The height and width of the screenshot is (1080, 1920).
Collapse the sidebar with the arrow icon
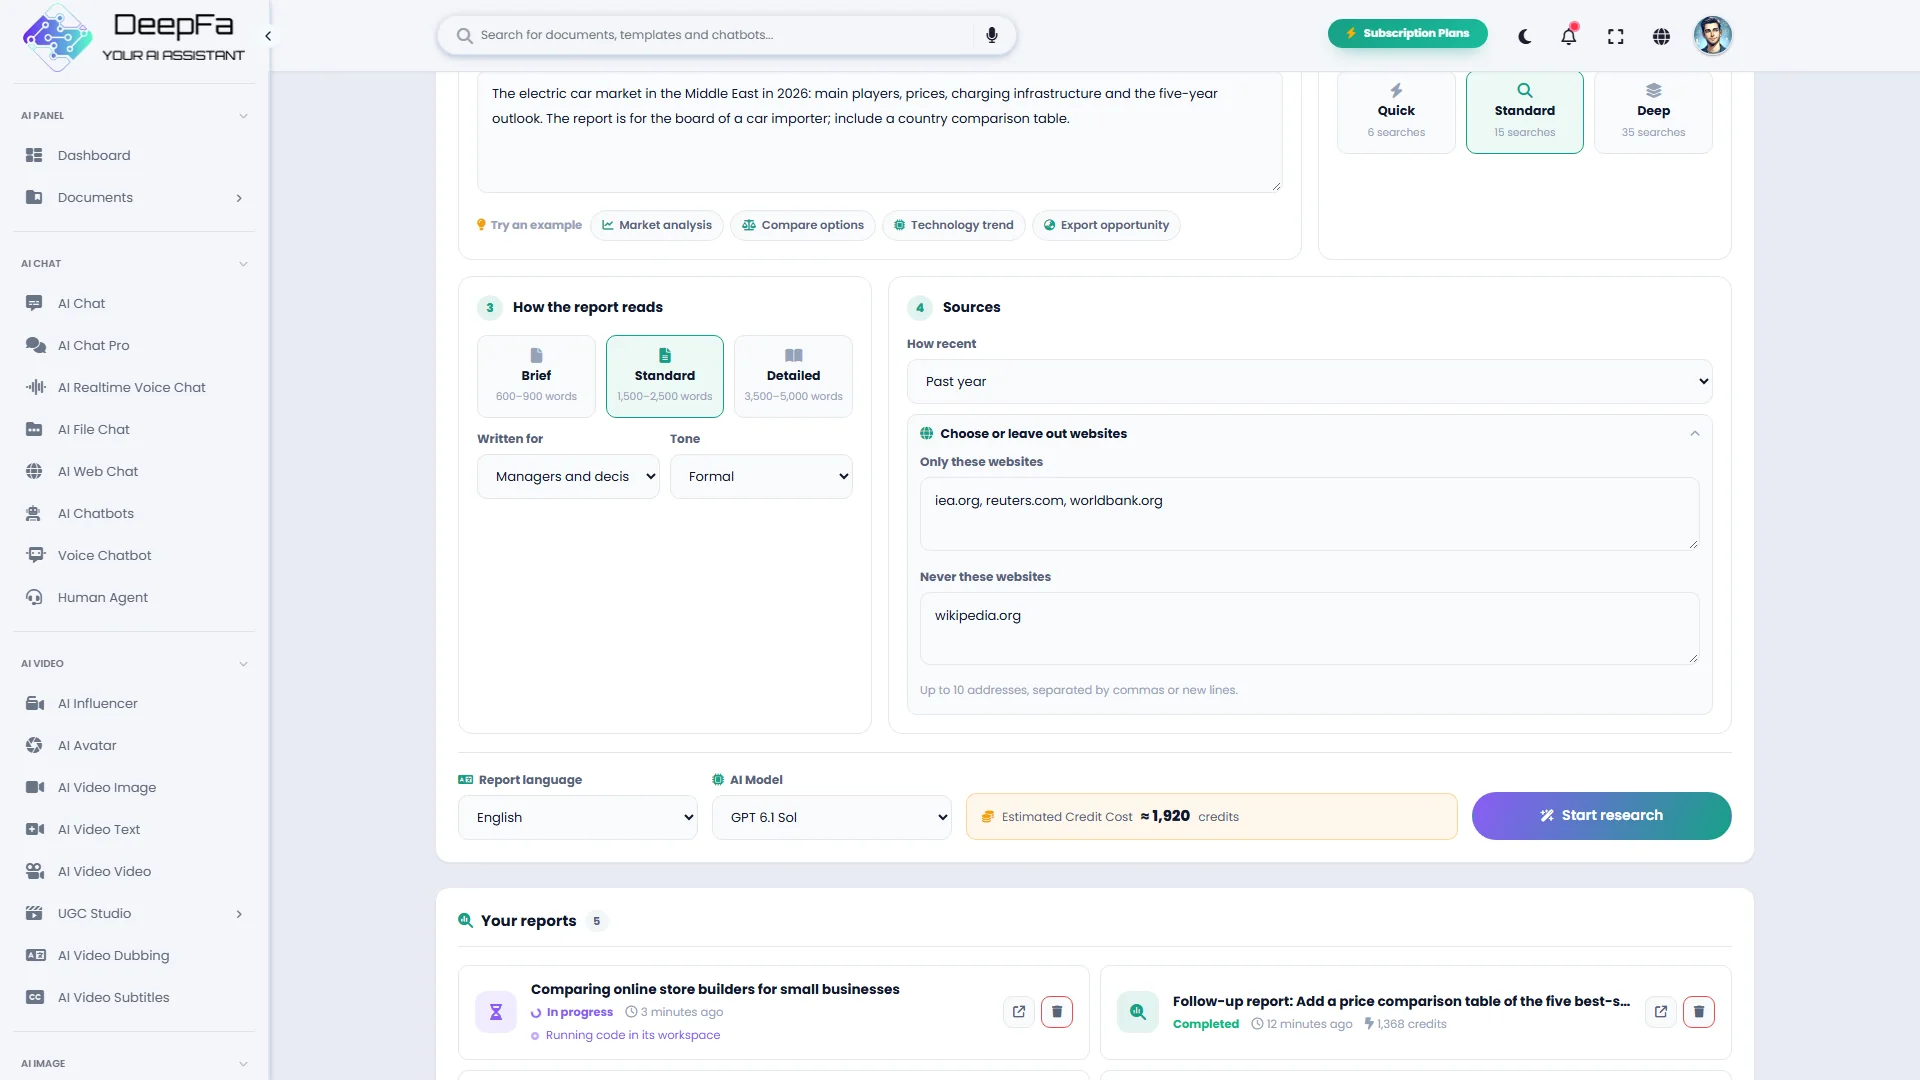pyautogui.click(x=268, y=36)
